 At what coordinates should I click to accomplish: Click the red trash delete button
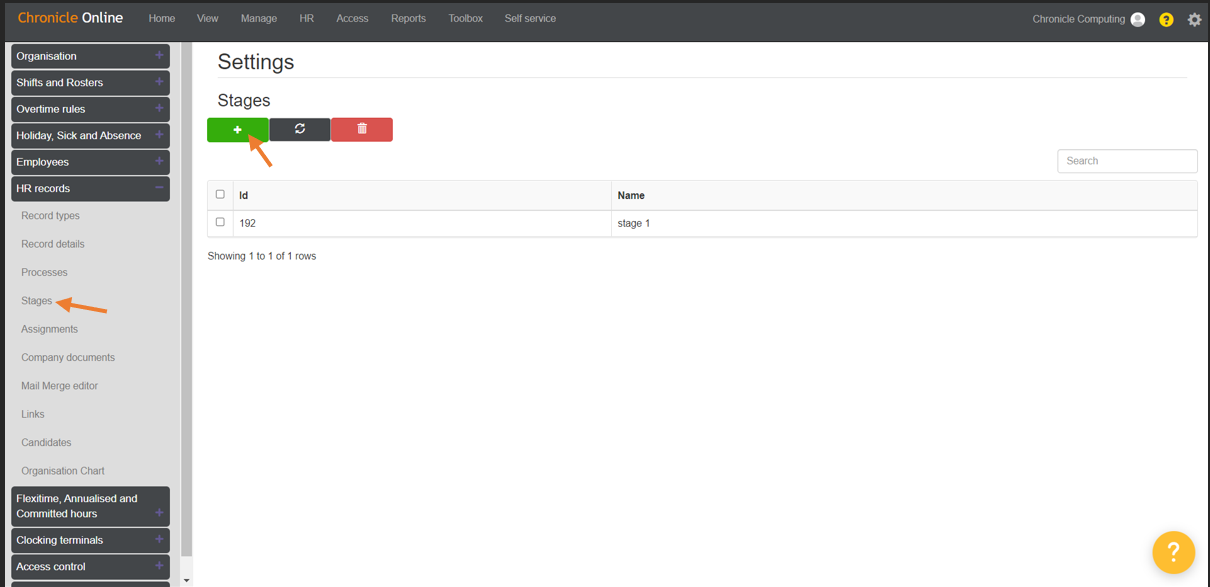click(362, 129)
